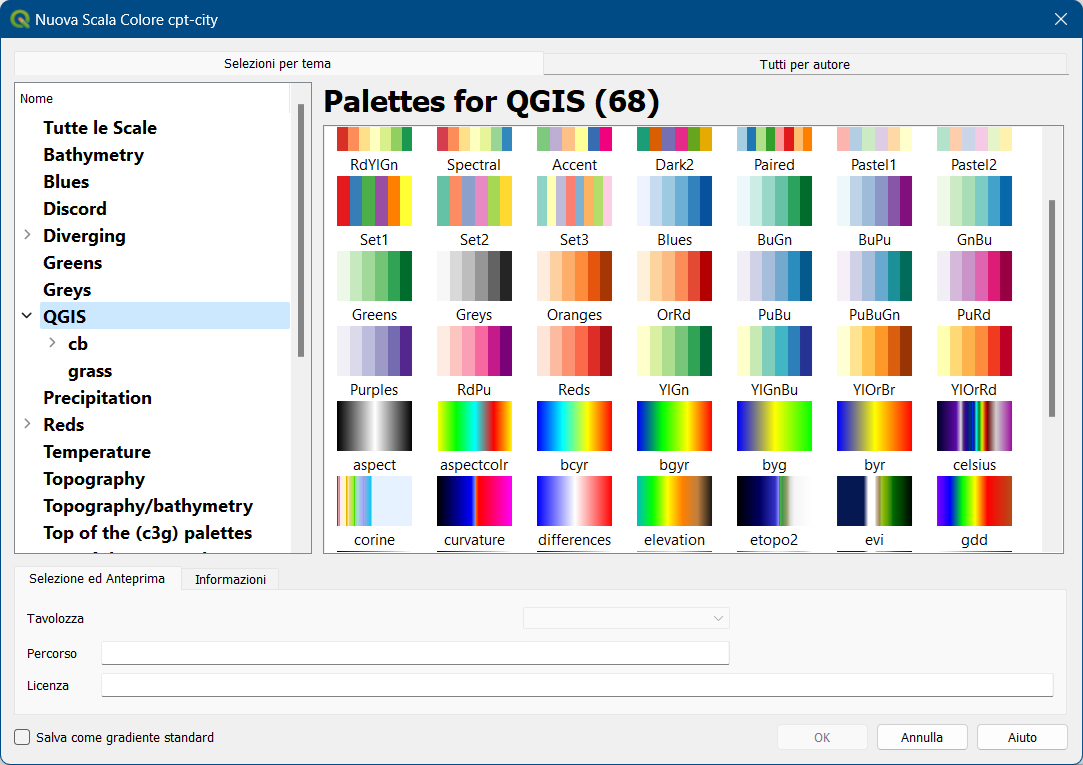Choose the bcyr gradient thumbnail
The image size is (1083, 765).
(x=575, y=426)
